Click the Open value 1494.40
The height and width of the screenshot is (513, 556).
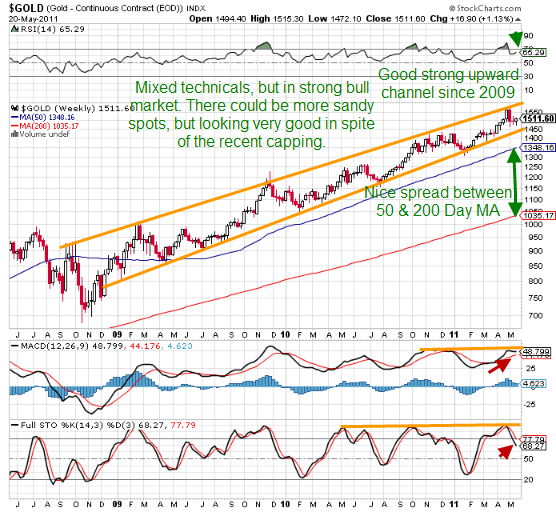[230, 19]
